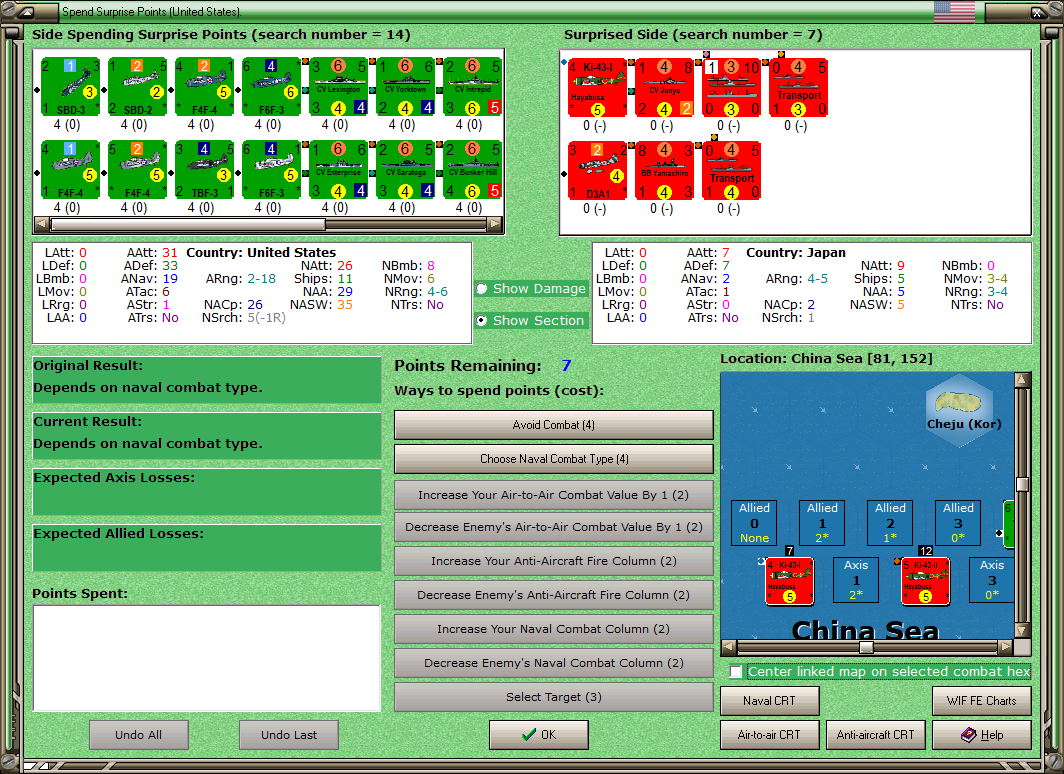Click right arrow of spending side units scrollbar
The height and width of the screenshot is (774, 1064).
click(x=495, y=224)
